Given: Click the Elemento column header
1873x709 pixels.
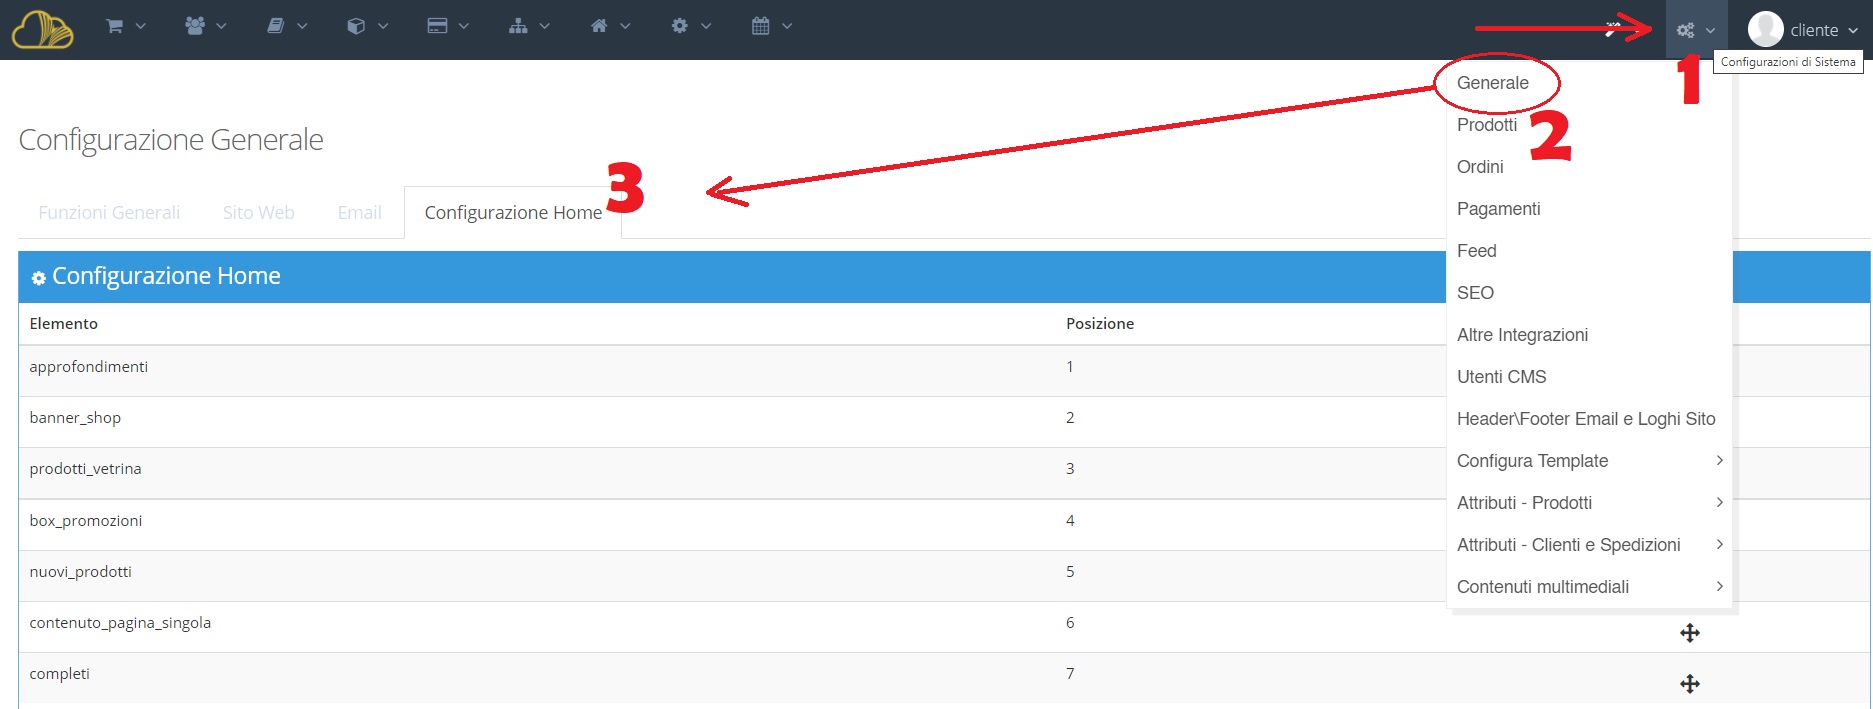Looking at the screenshot, I should [63, 324].
